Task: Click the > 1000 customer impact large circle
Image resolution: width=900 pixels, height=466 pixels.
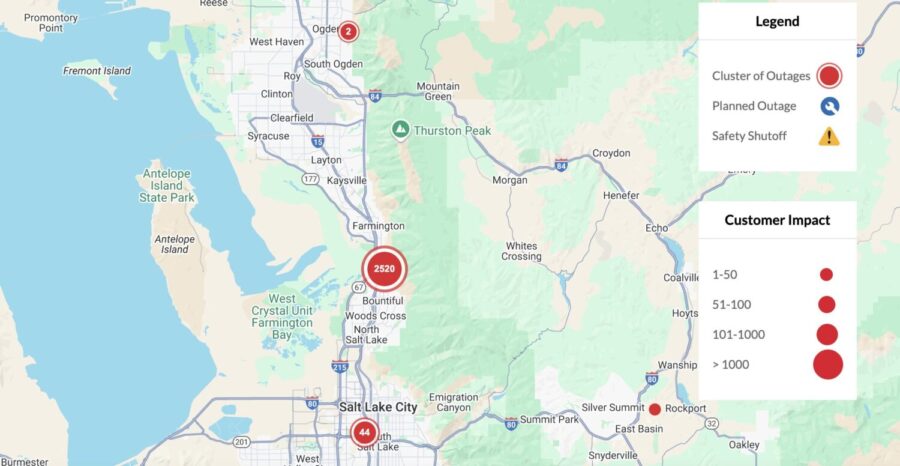Action: pos(828,364)
